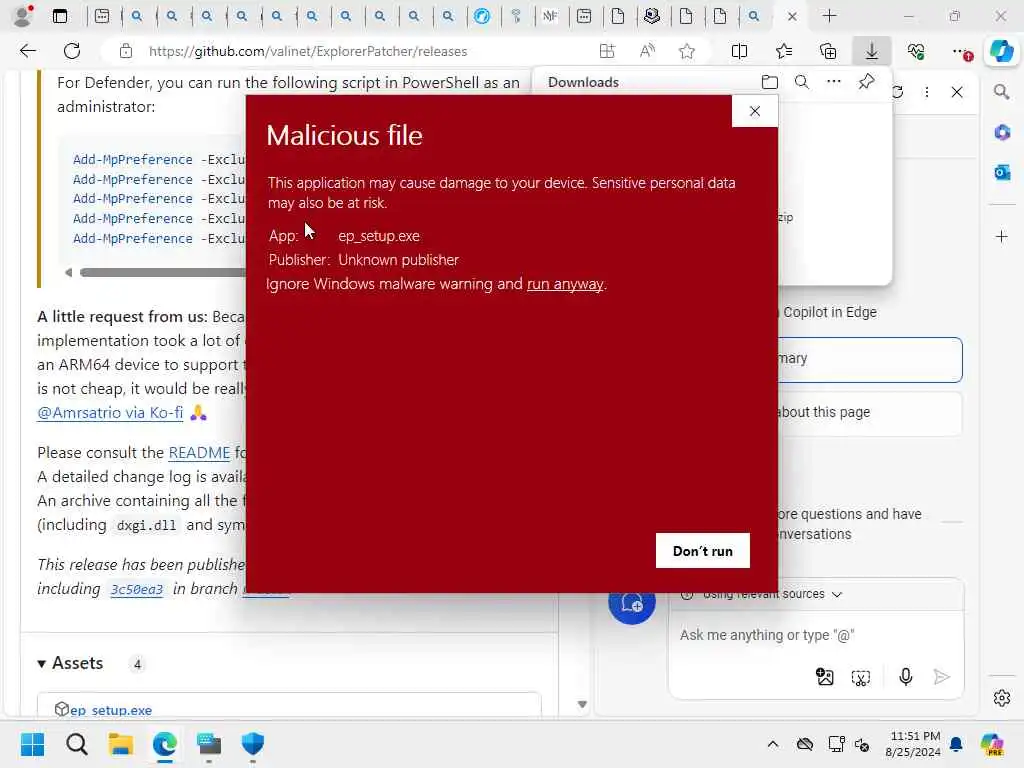This screenshot has width=1024, height=768.
Task: Download ep_setup.exe asset
Action: tap(111, 710)
